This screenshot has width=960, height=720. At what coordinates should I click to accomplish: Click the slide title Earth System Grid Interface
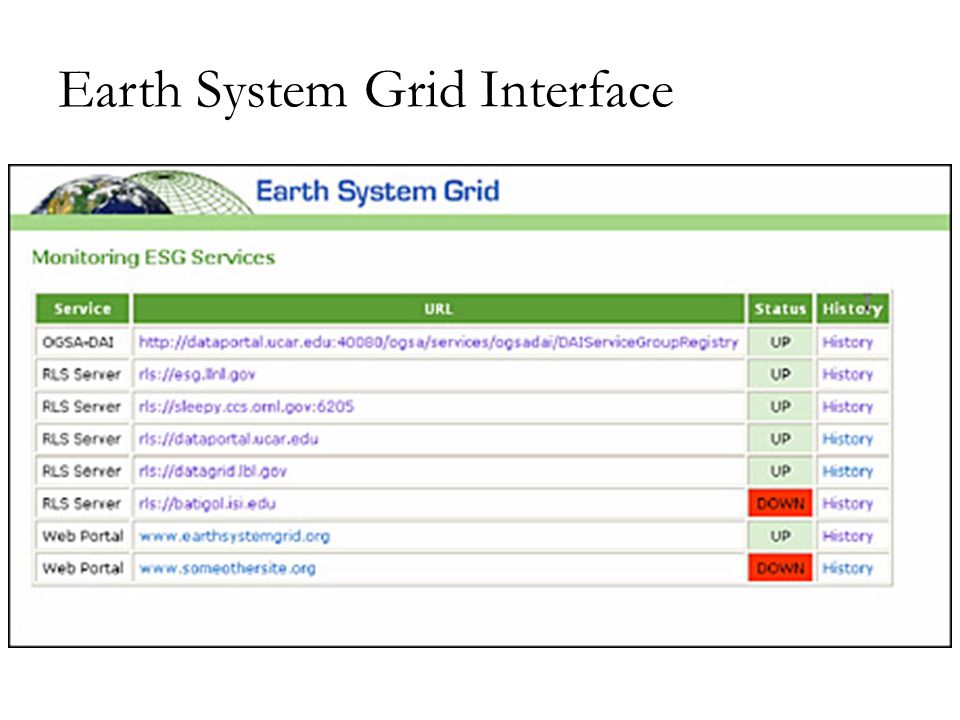(366, 91)
